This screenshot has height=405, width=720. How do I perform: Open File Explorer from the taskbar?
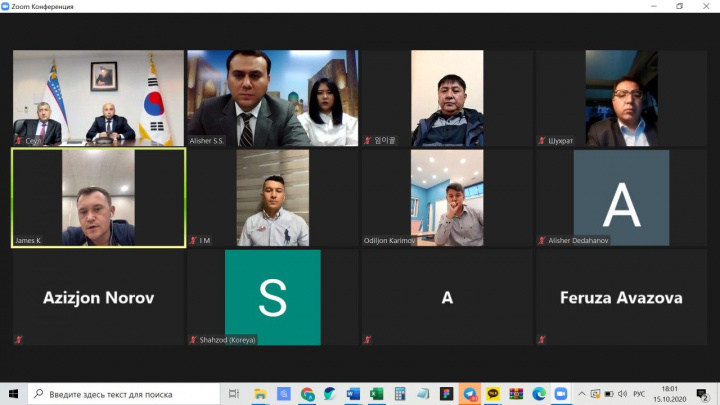[259, 394]
